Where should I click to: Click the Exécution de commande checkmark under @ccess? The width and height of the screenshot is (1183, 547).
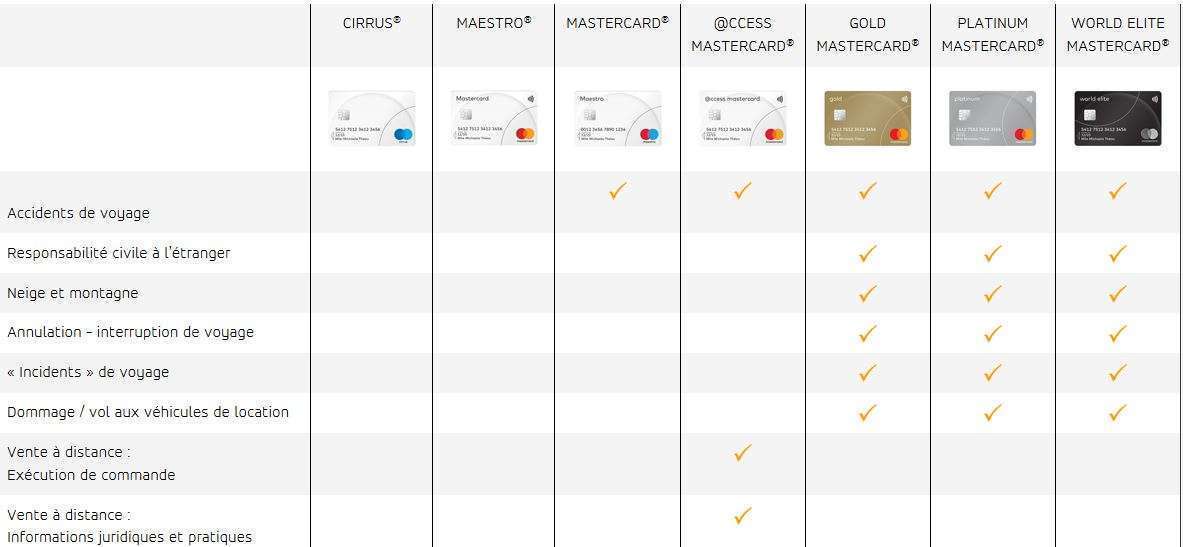click(742, 453)
